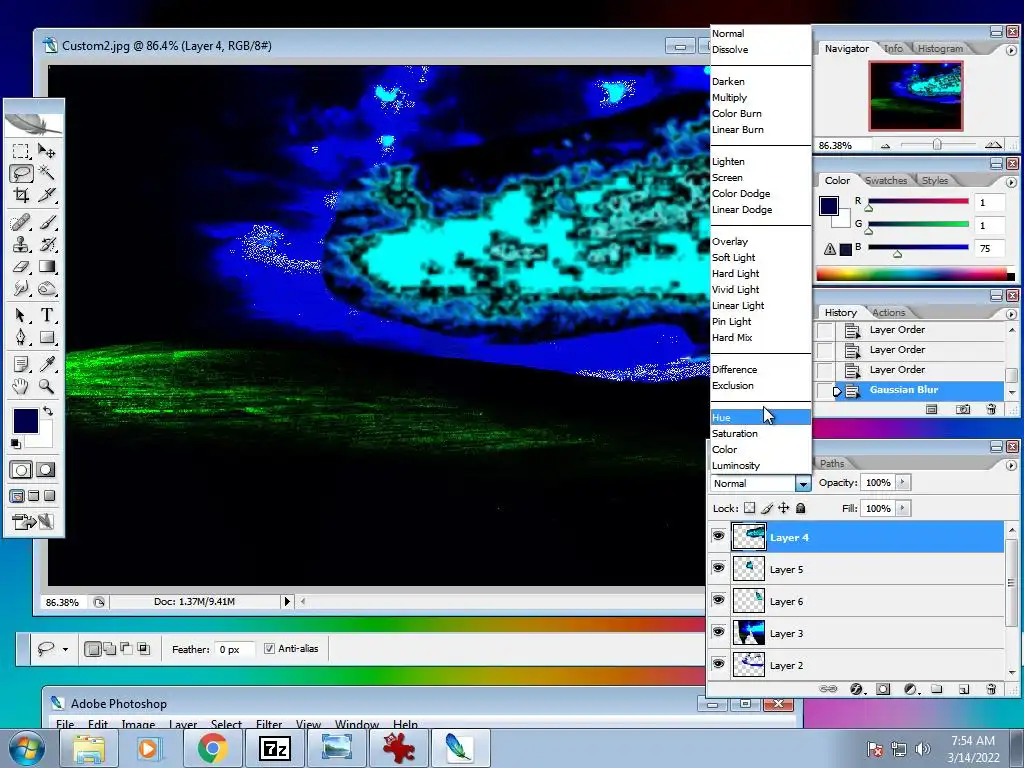Select the Rectangular Marquee tool
The width and height of the screenshot is (1024, 768).
[x=21, y=152]
